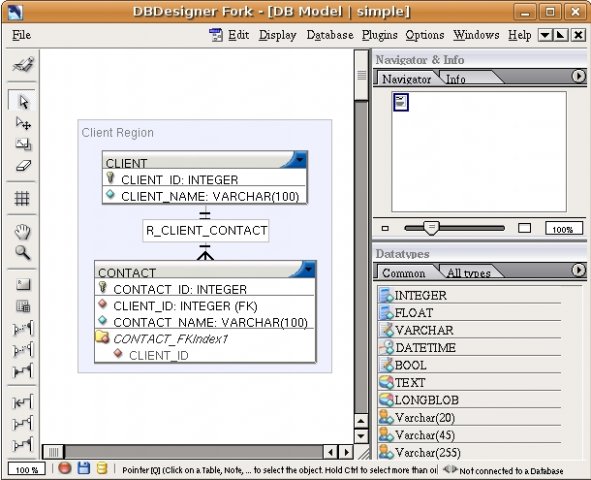Collapse the CLIENT table with its blue corner arrow
The image size is (591, 480).
(300, 159)
